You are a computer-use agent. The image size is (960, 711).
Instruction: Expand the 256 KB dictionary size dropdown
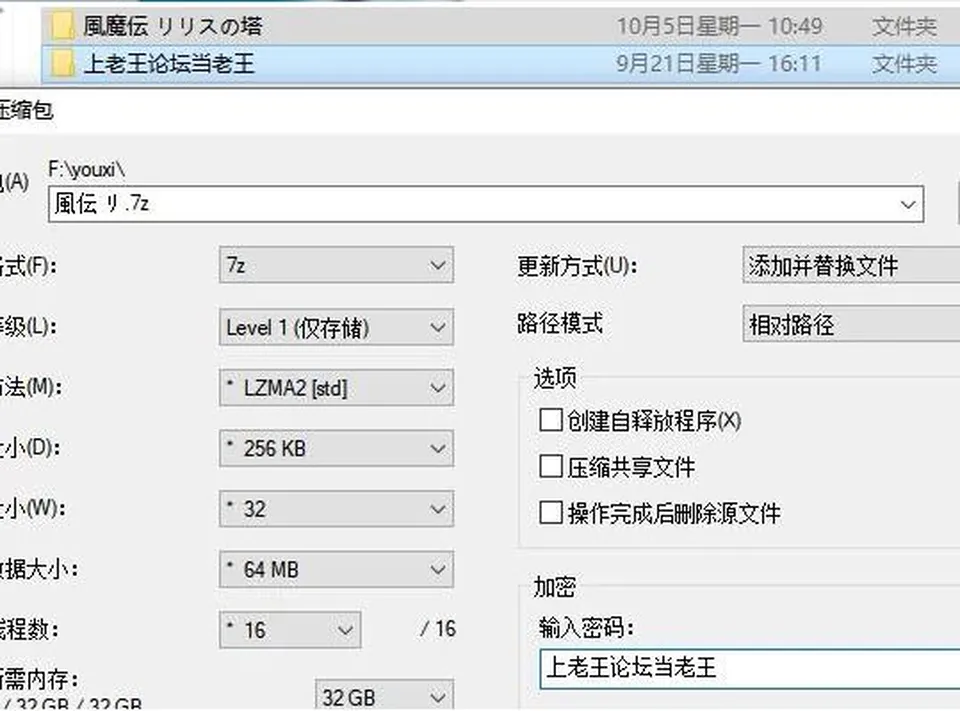click(x=336, y=448)
